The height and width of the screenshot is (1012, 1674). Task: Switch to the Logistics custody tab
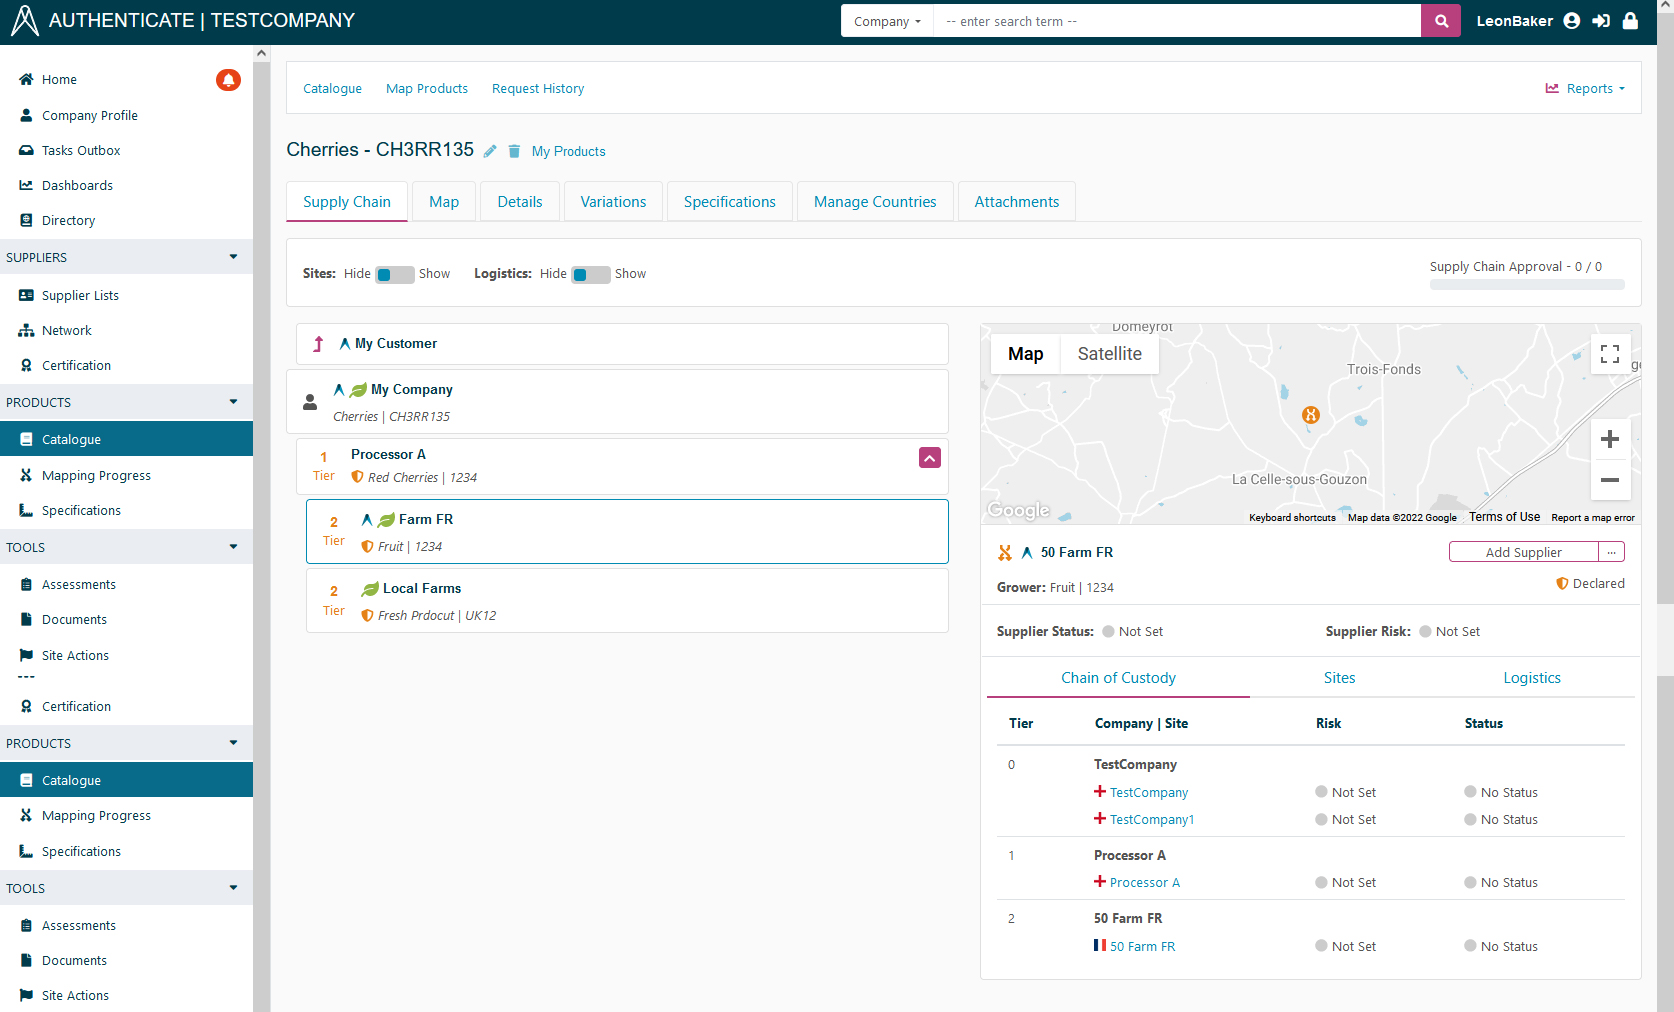click(1531, 678)
